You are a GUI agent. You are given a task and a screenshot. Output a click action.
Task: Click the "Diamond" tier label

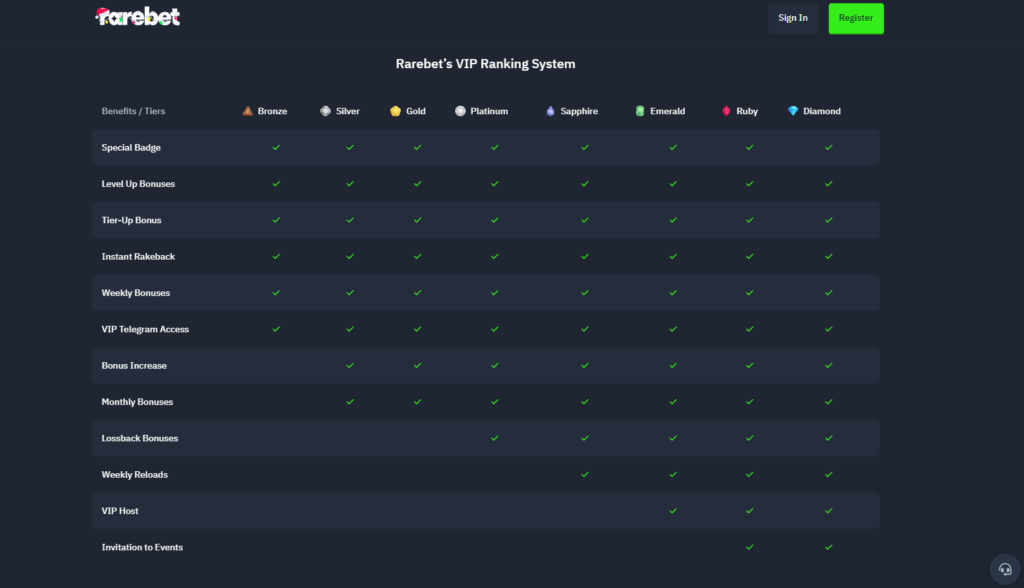pos(822,111)
